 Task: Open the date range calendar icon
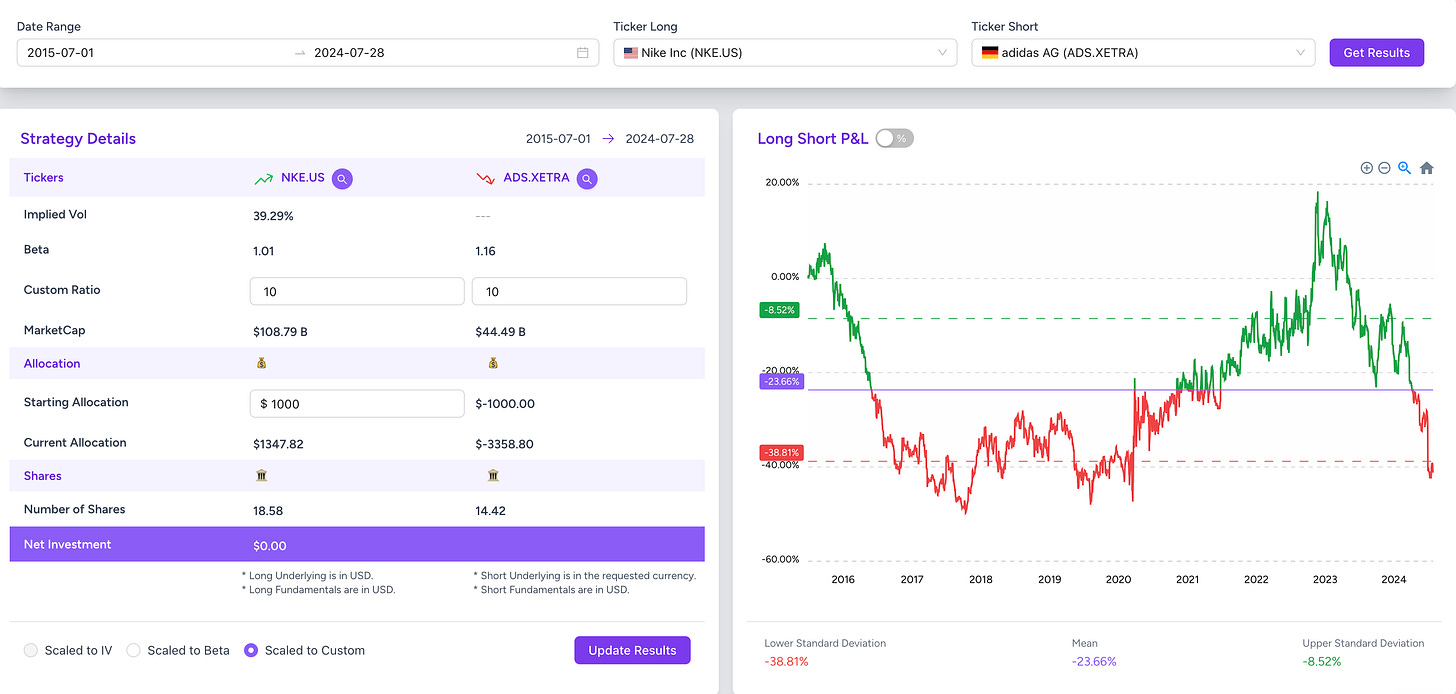point(583,53)
